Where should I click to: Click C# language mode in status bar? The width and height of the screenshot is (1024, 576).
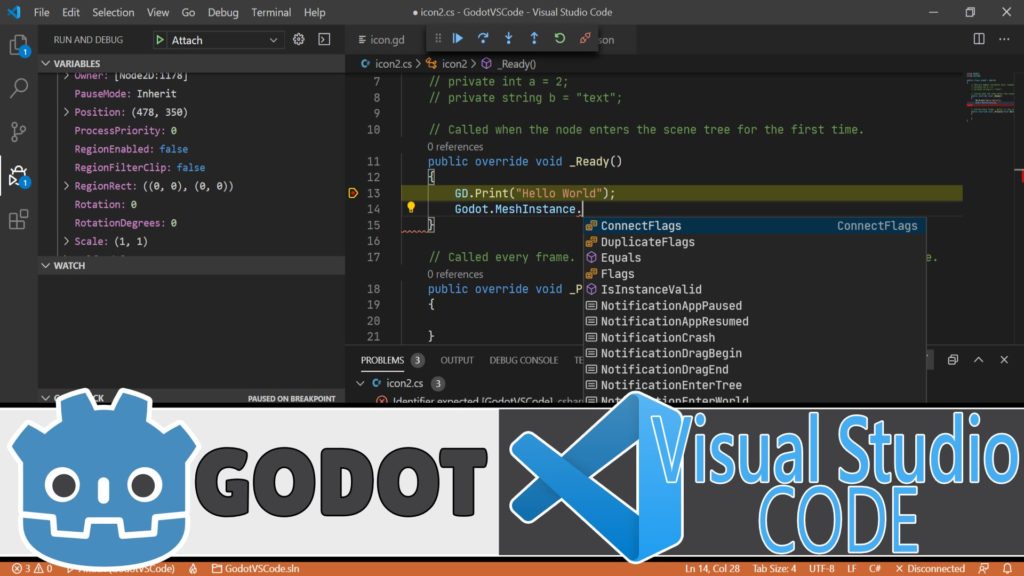click(874, 569)
